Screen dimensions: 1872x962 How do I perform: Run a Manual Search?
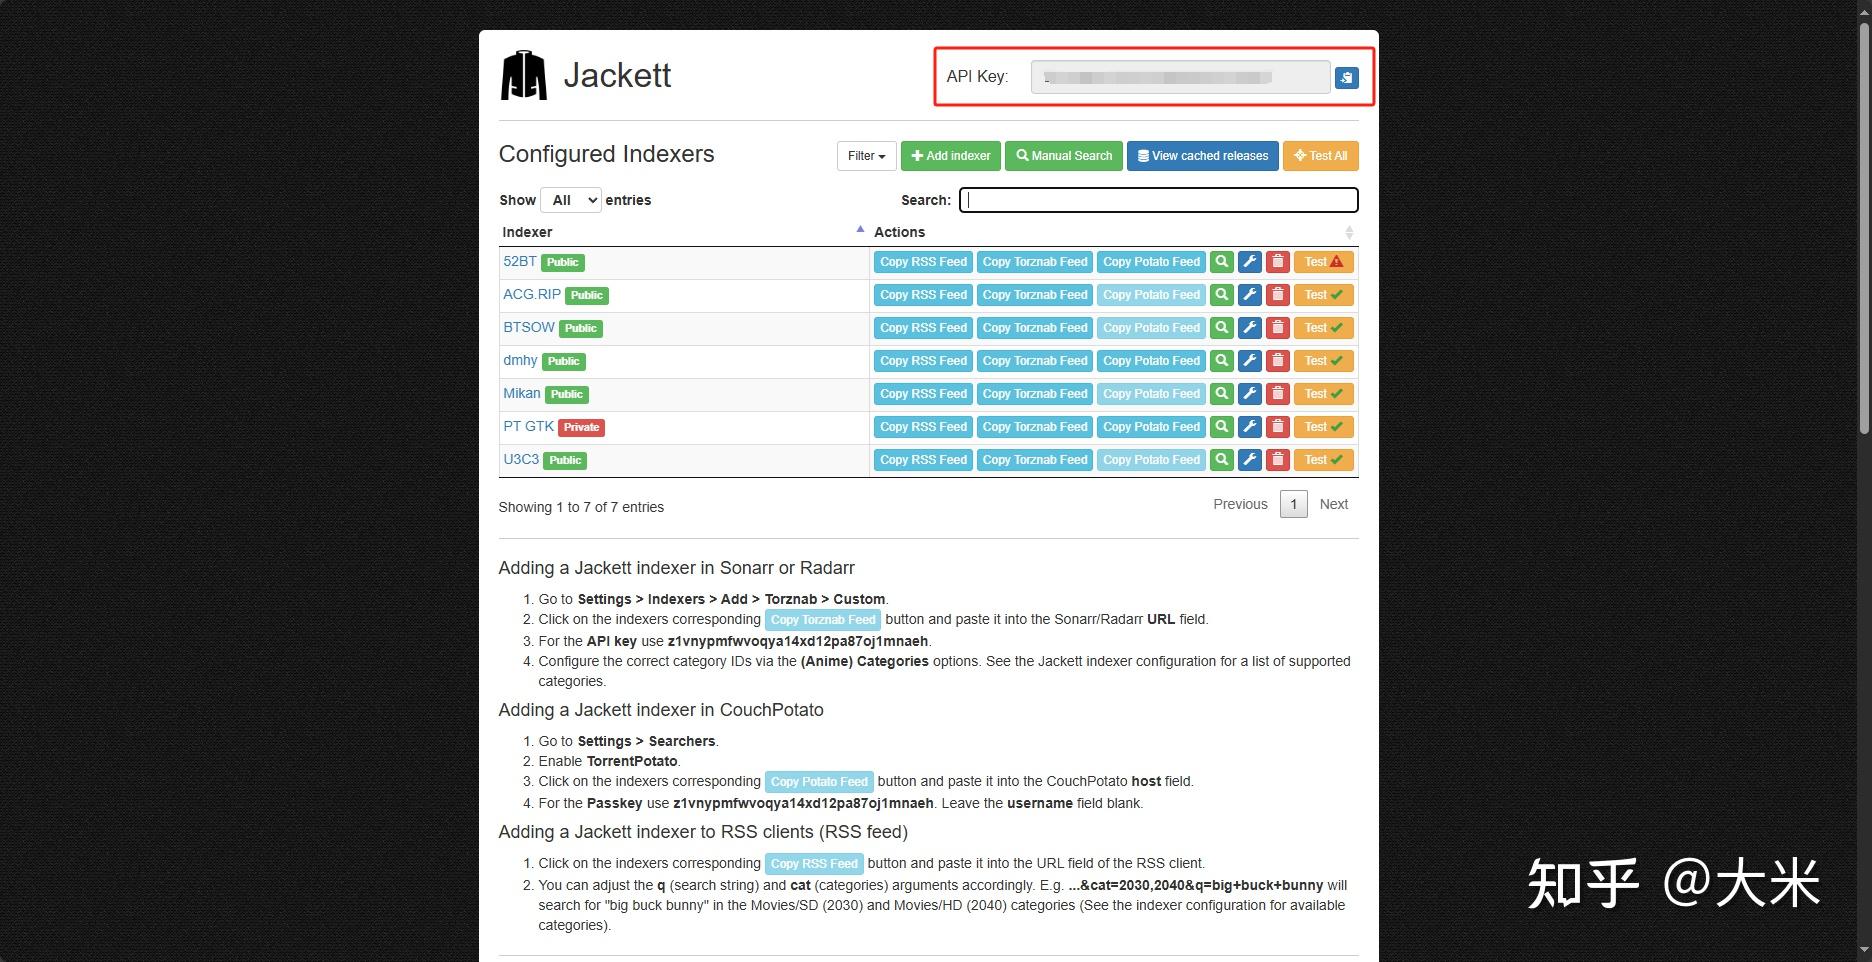tap(1063, 155)
